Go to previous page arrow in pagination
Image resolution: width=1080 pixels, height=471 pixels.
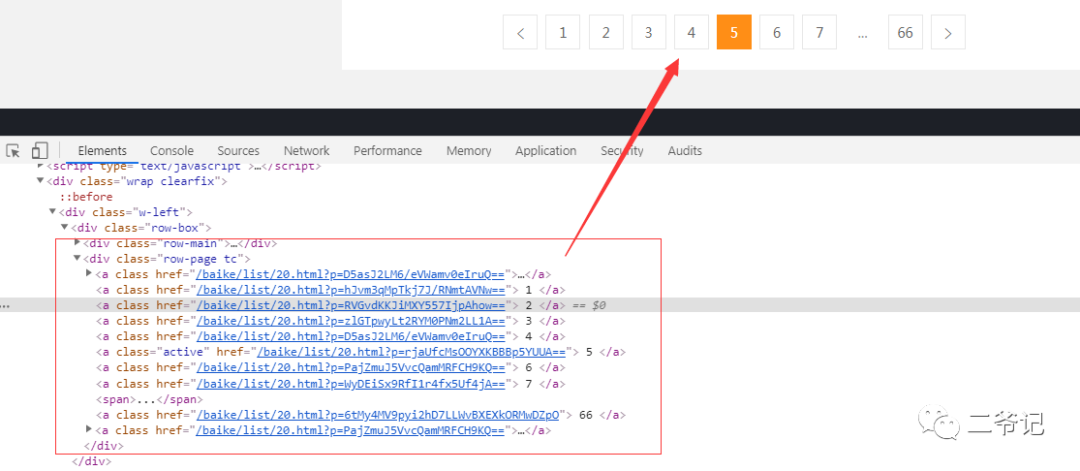[x=521, y=32]
